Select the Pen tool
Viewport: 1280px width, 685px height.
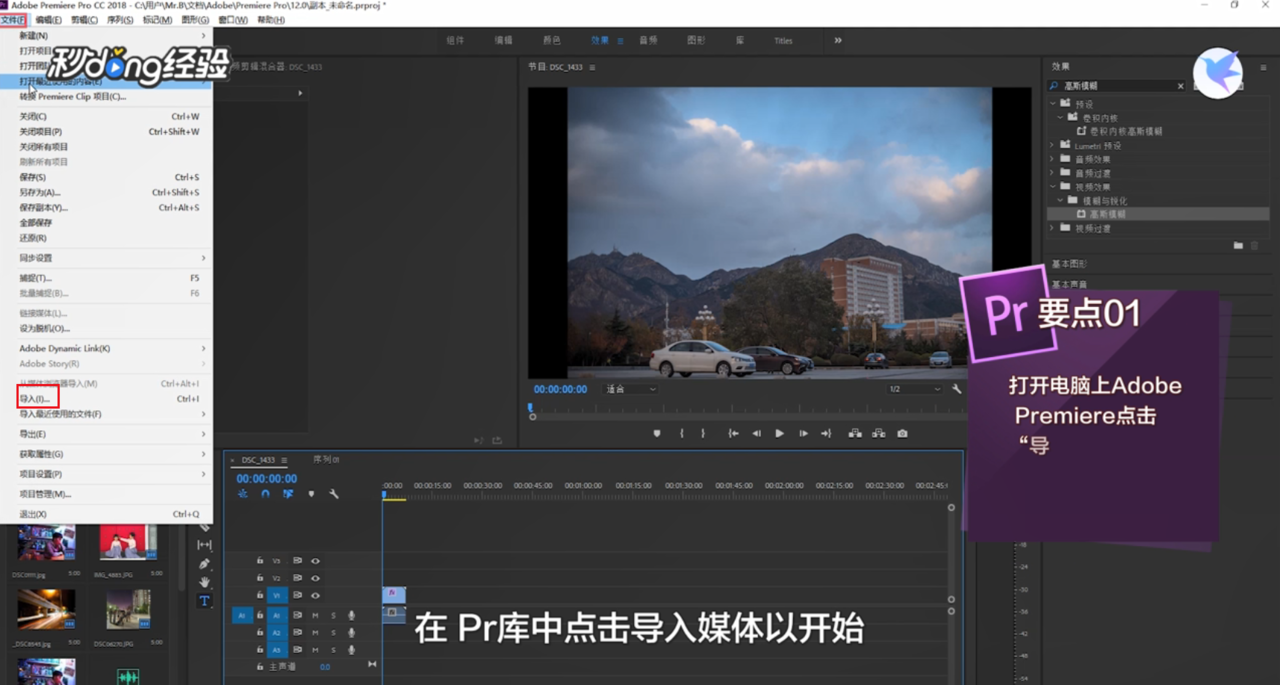(204, 564)
